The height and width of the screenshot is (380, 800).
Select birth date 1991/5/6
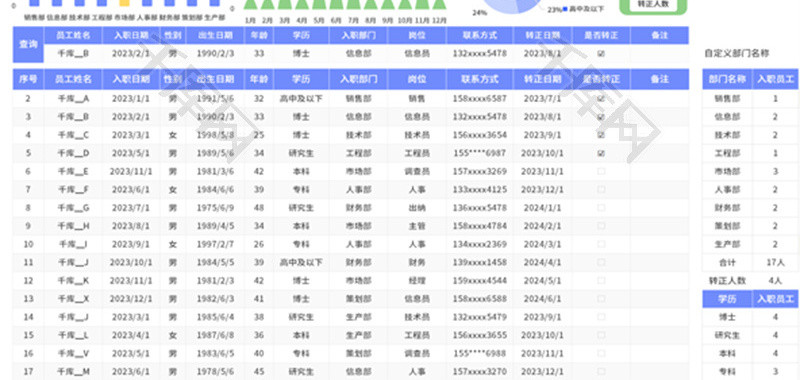tap(215, 99)
